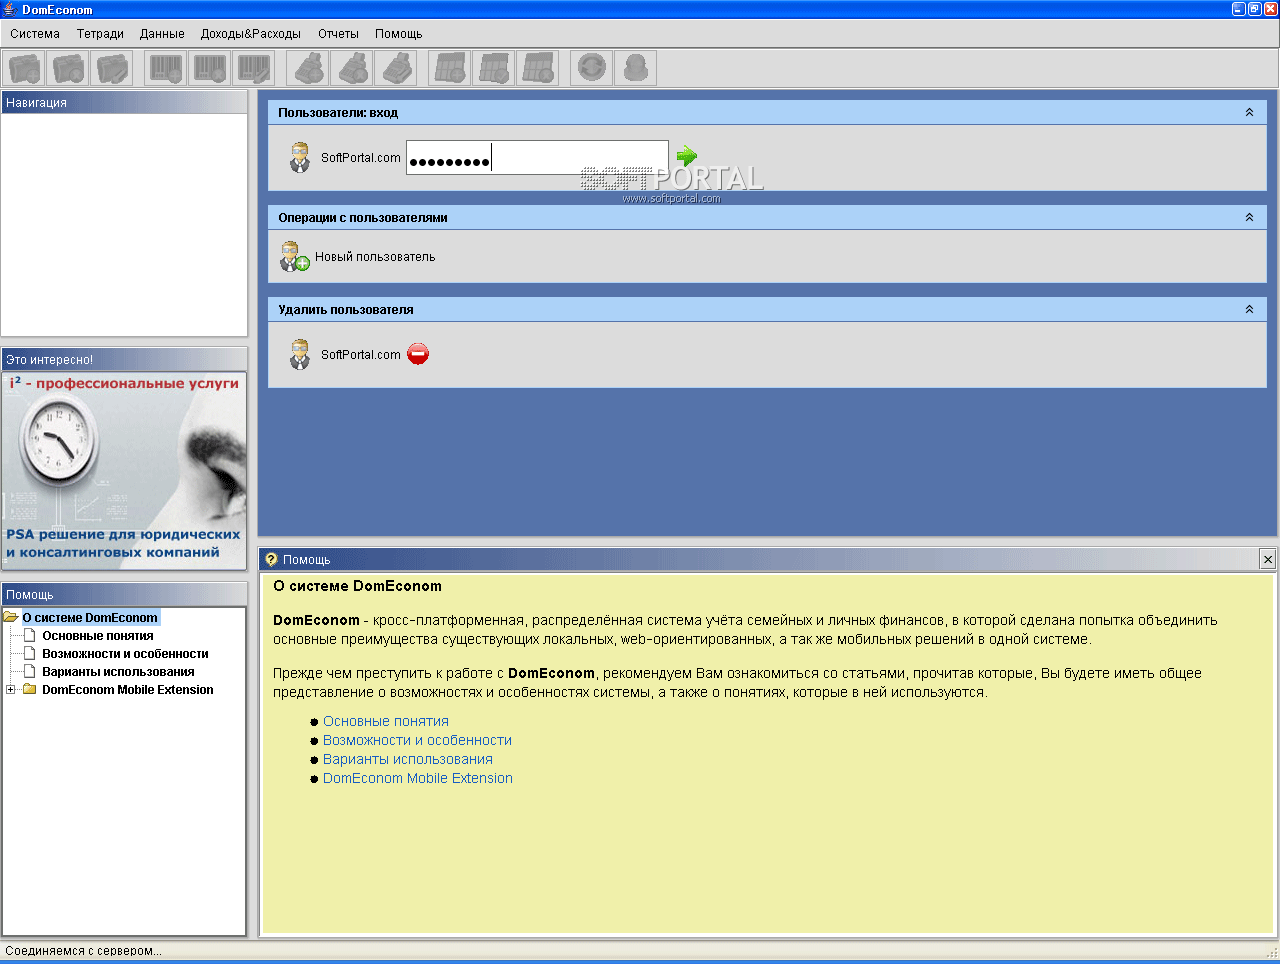Click the Навигация panel header

point(124,102)
